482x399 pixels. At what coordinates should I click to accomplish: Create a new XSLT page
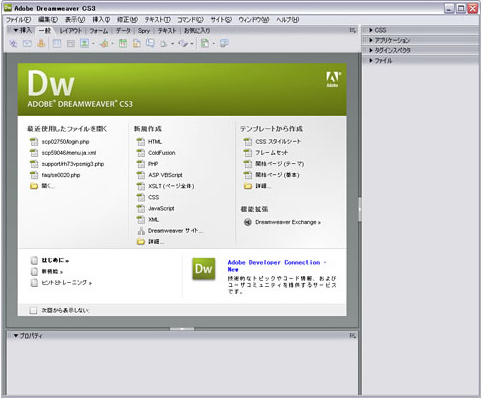165,186
